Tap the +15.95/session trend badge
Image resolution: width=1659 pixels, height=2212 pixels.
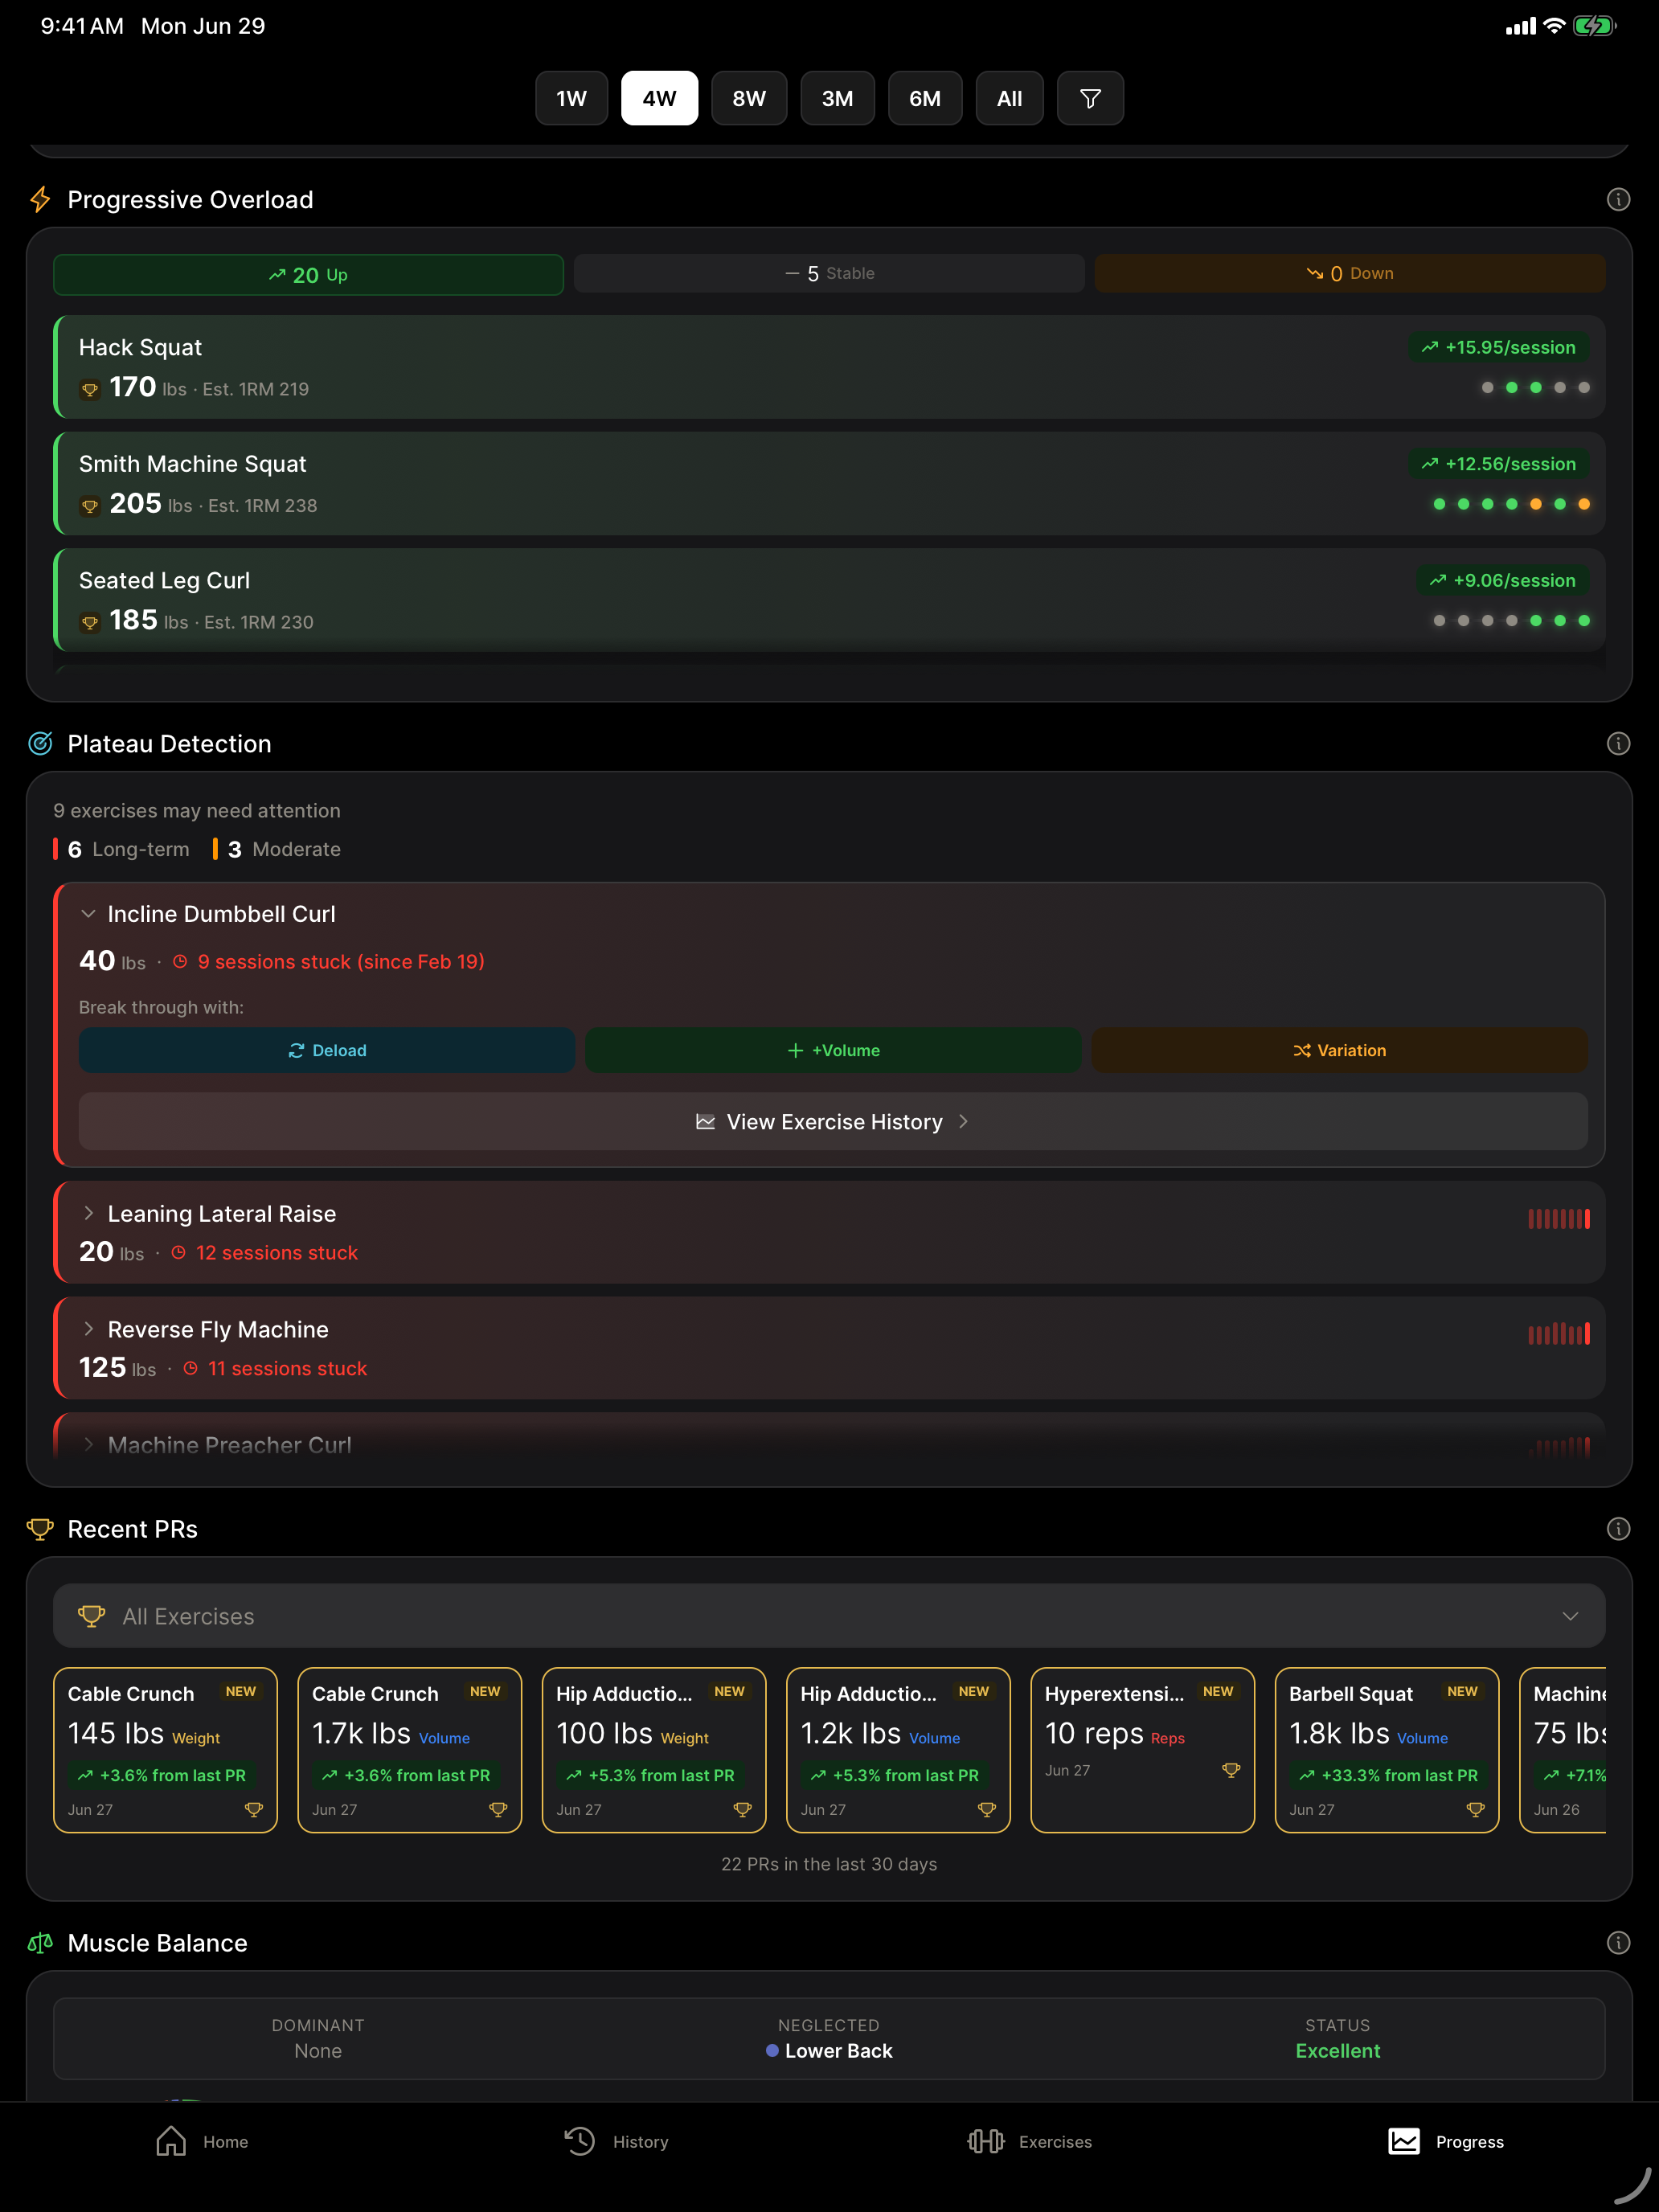tap(1498, 347)
